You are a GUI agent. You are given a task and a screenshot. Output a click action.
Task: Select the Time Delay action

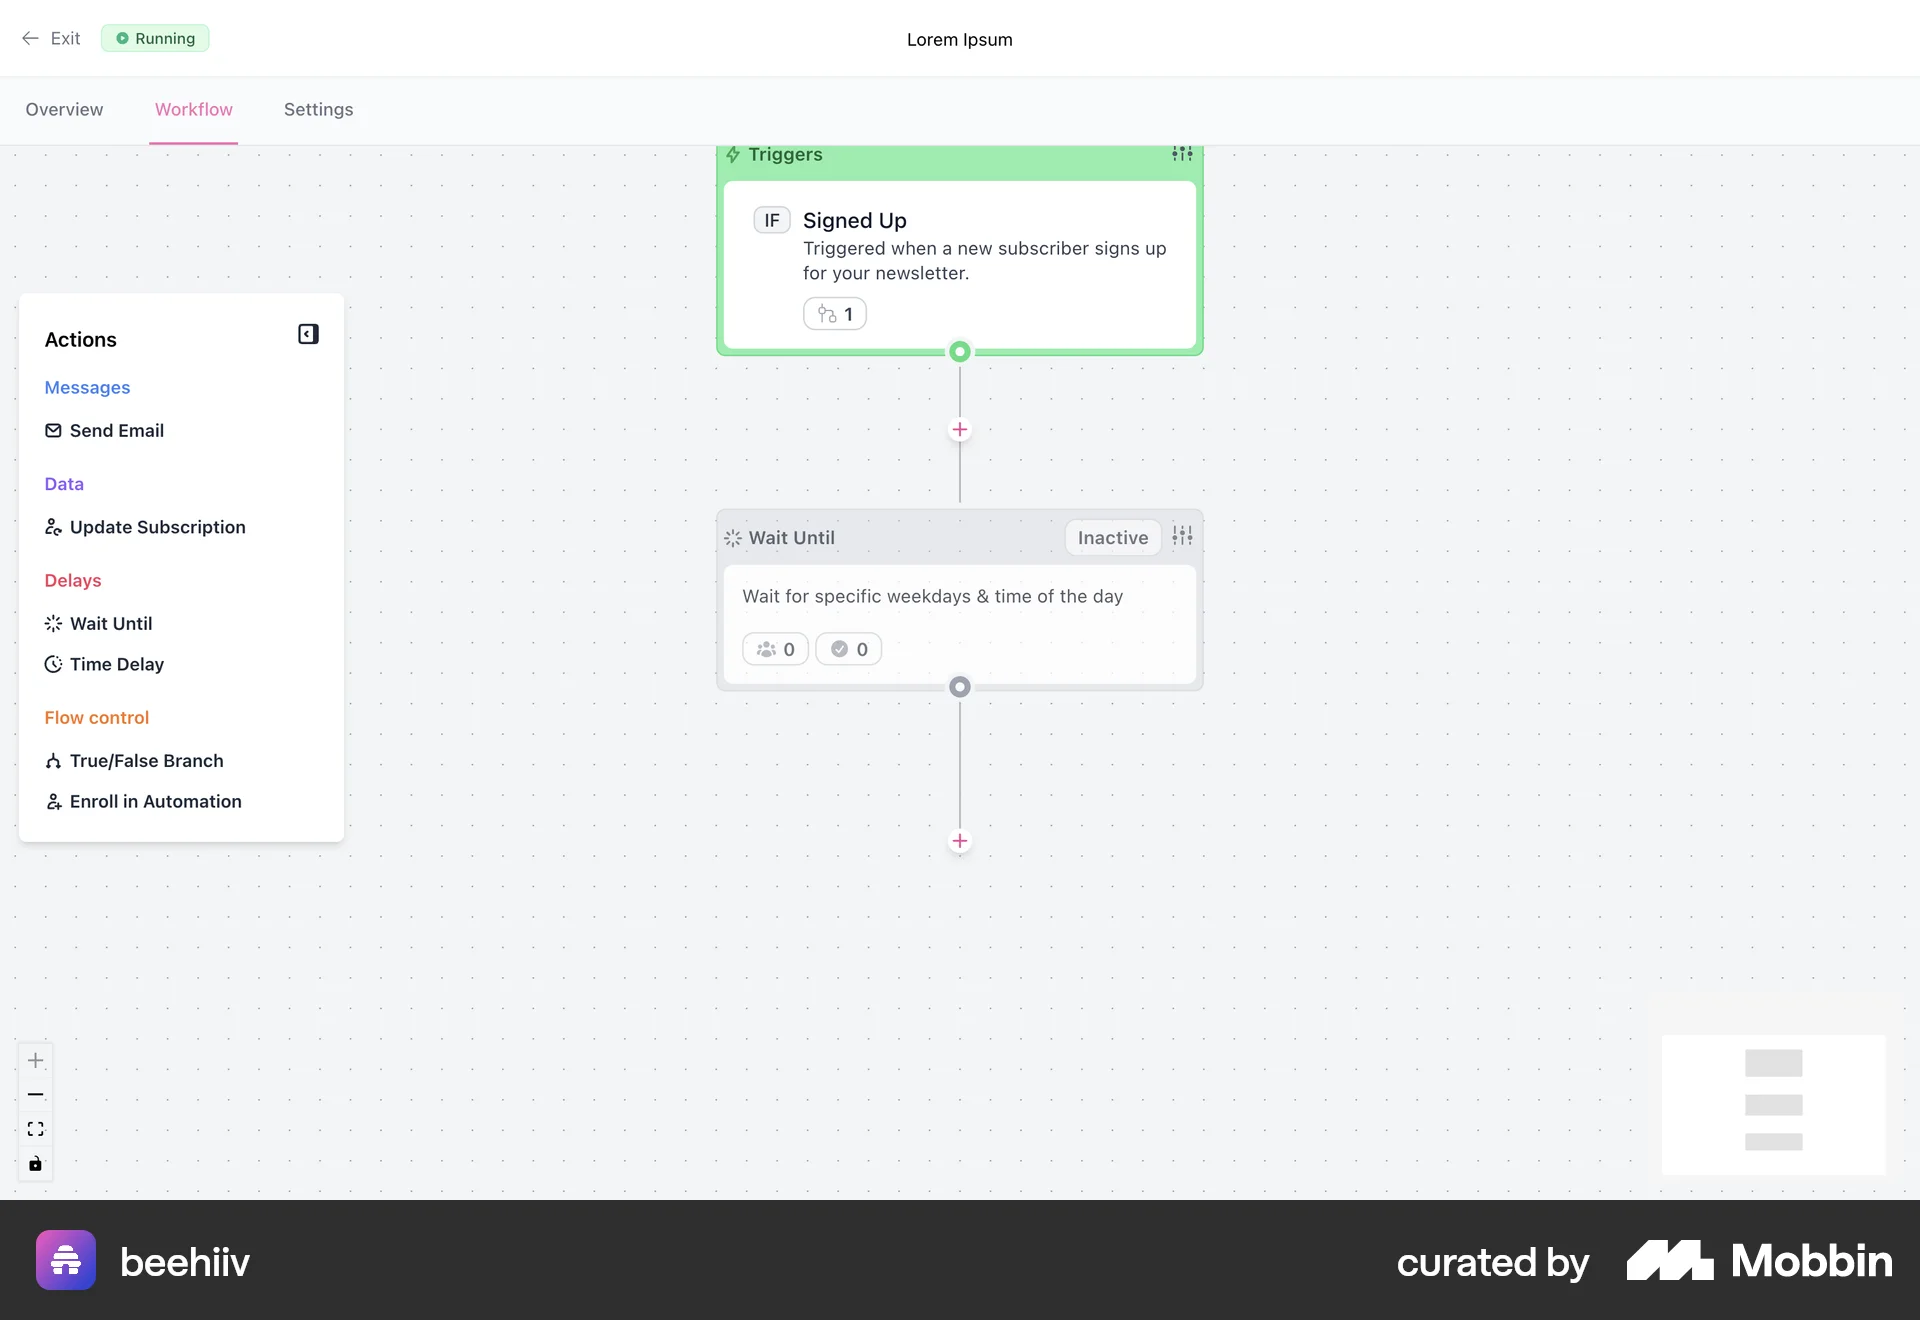point(116,664)
